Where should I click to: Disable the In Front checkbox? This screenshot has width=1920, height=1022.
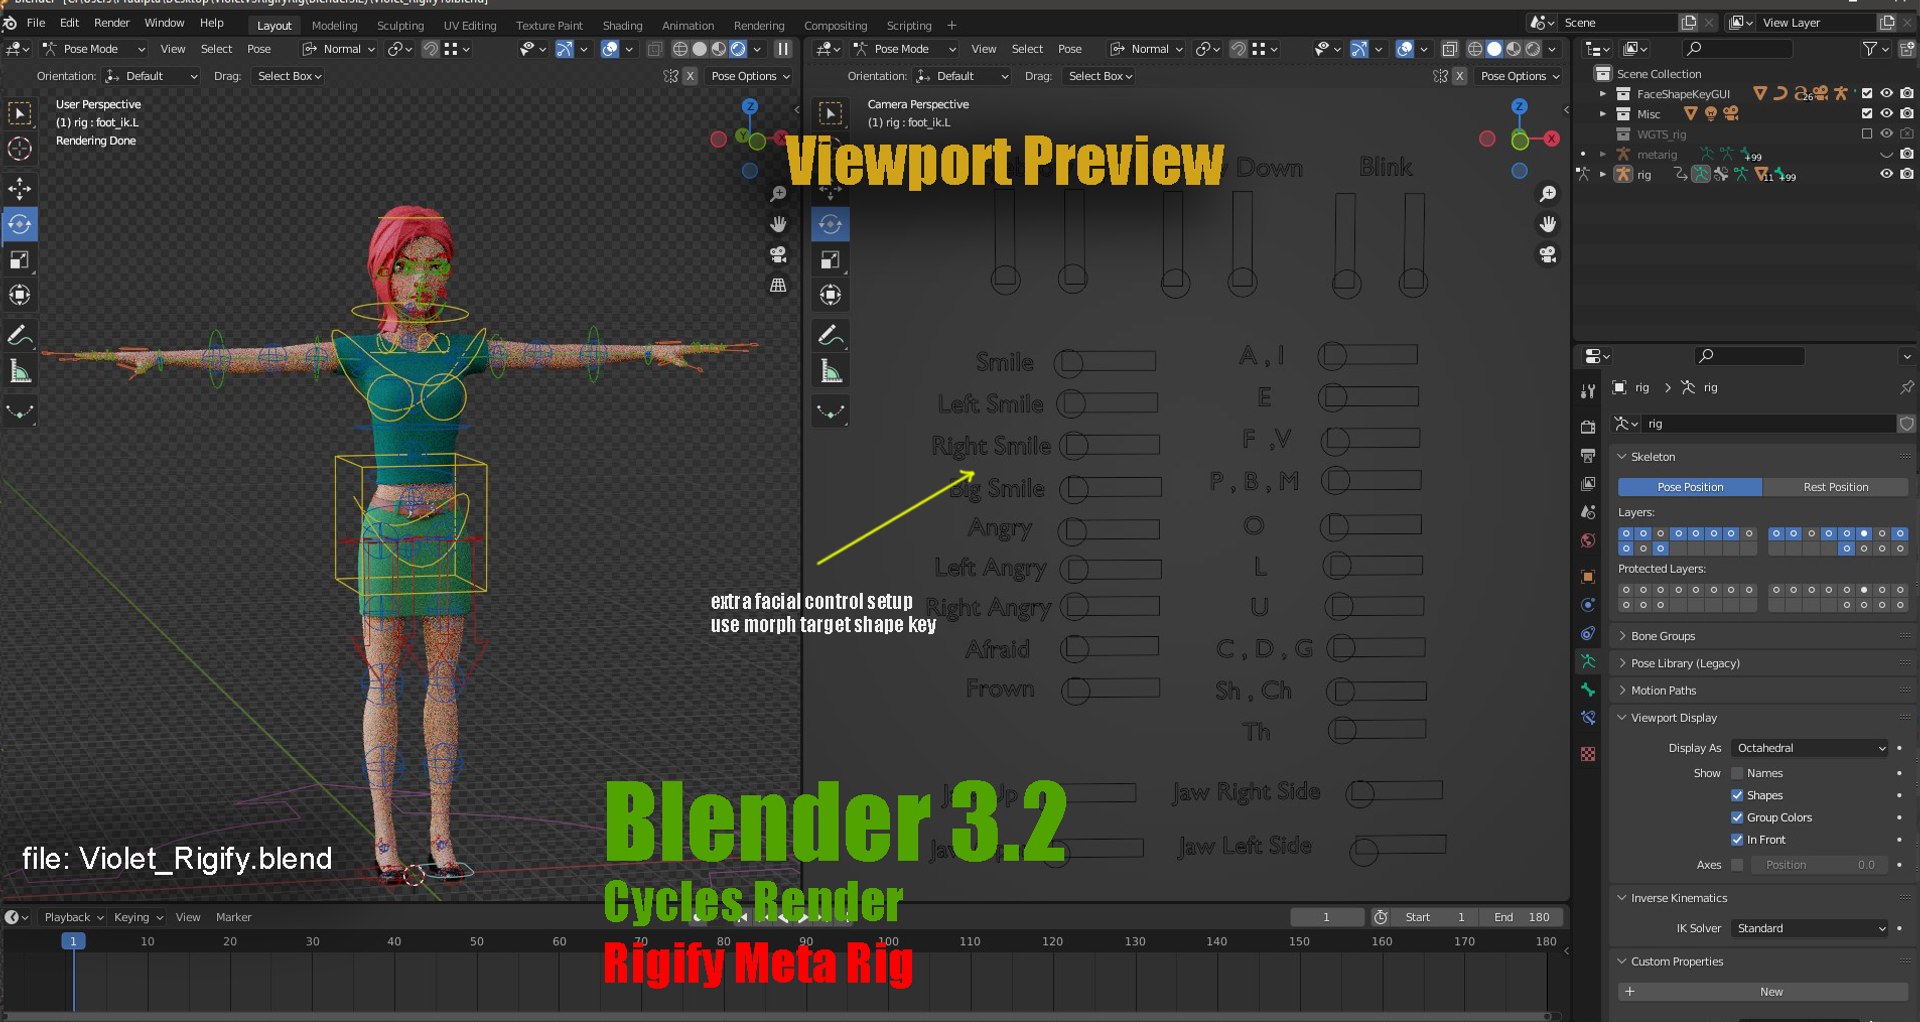click(x=1737, y=840)
